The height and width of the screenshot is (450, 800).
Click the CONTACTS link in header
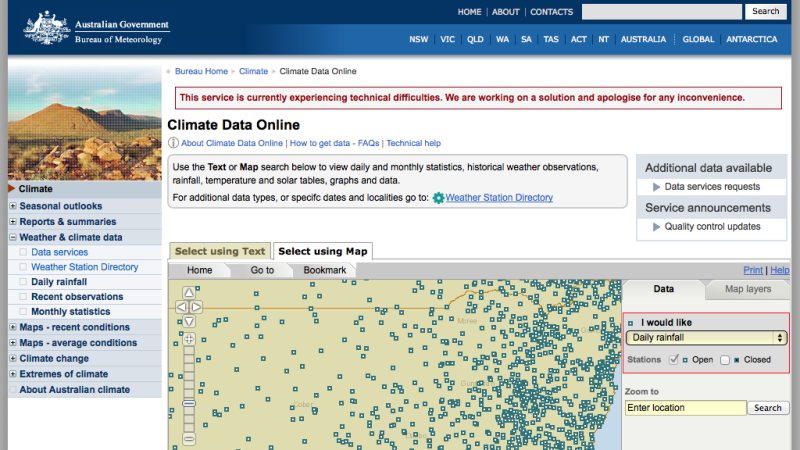point(552,12)
